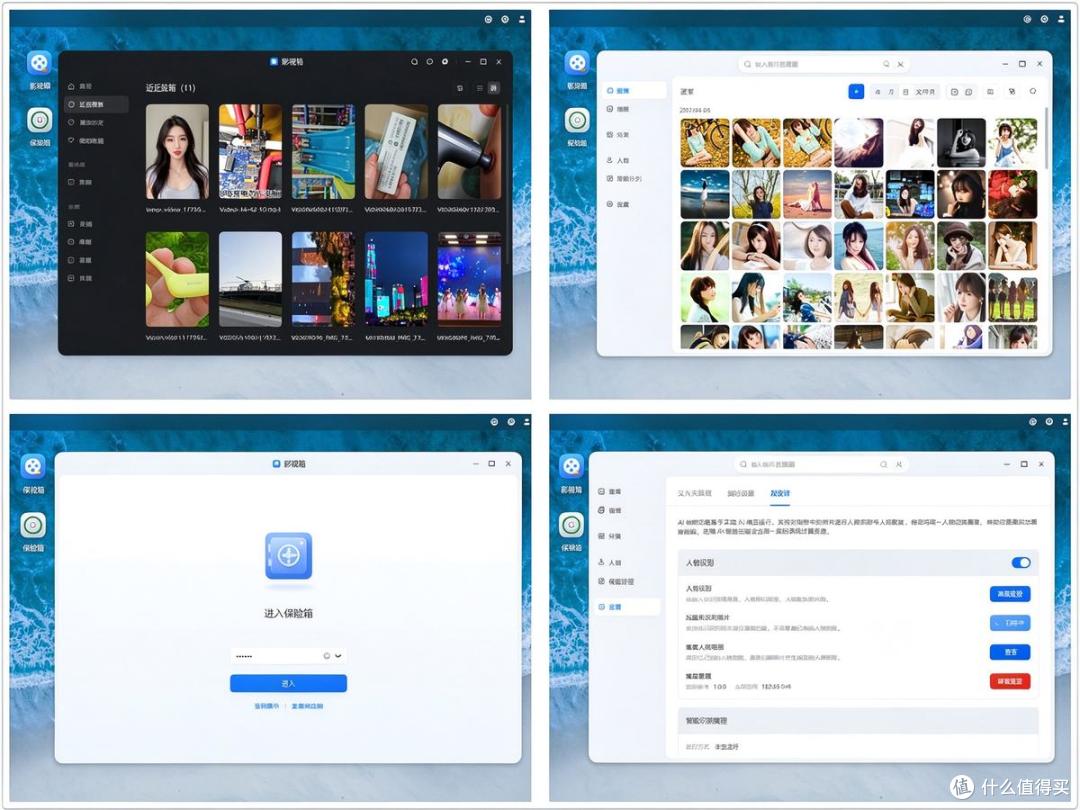Viewport: 1080px width, 810px height.
Task: Select the highlighted grid view icon in the dark window
Action: (493, 88)
